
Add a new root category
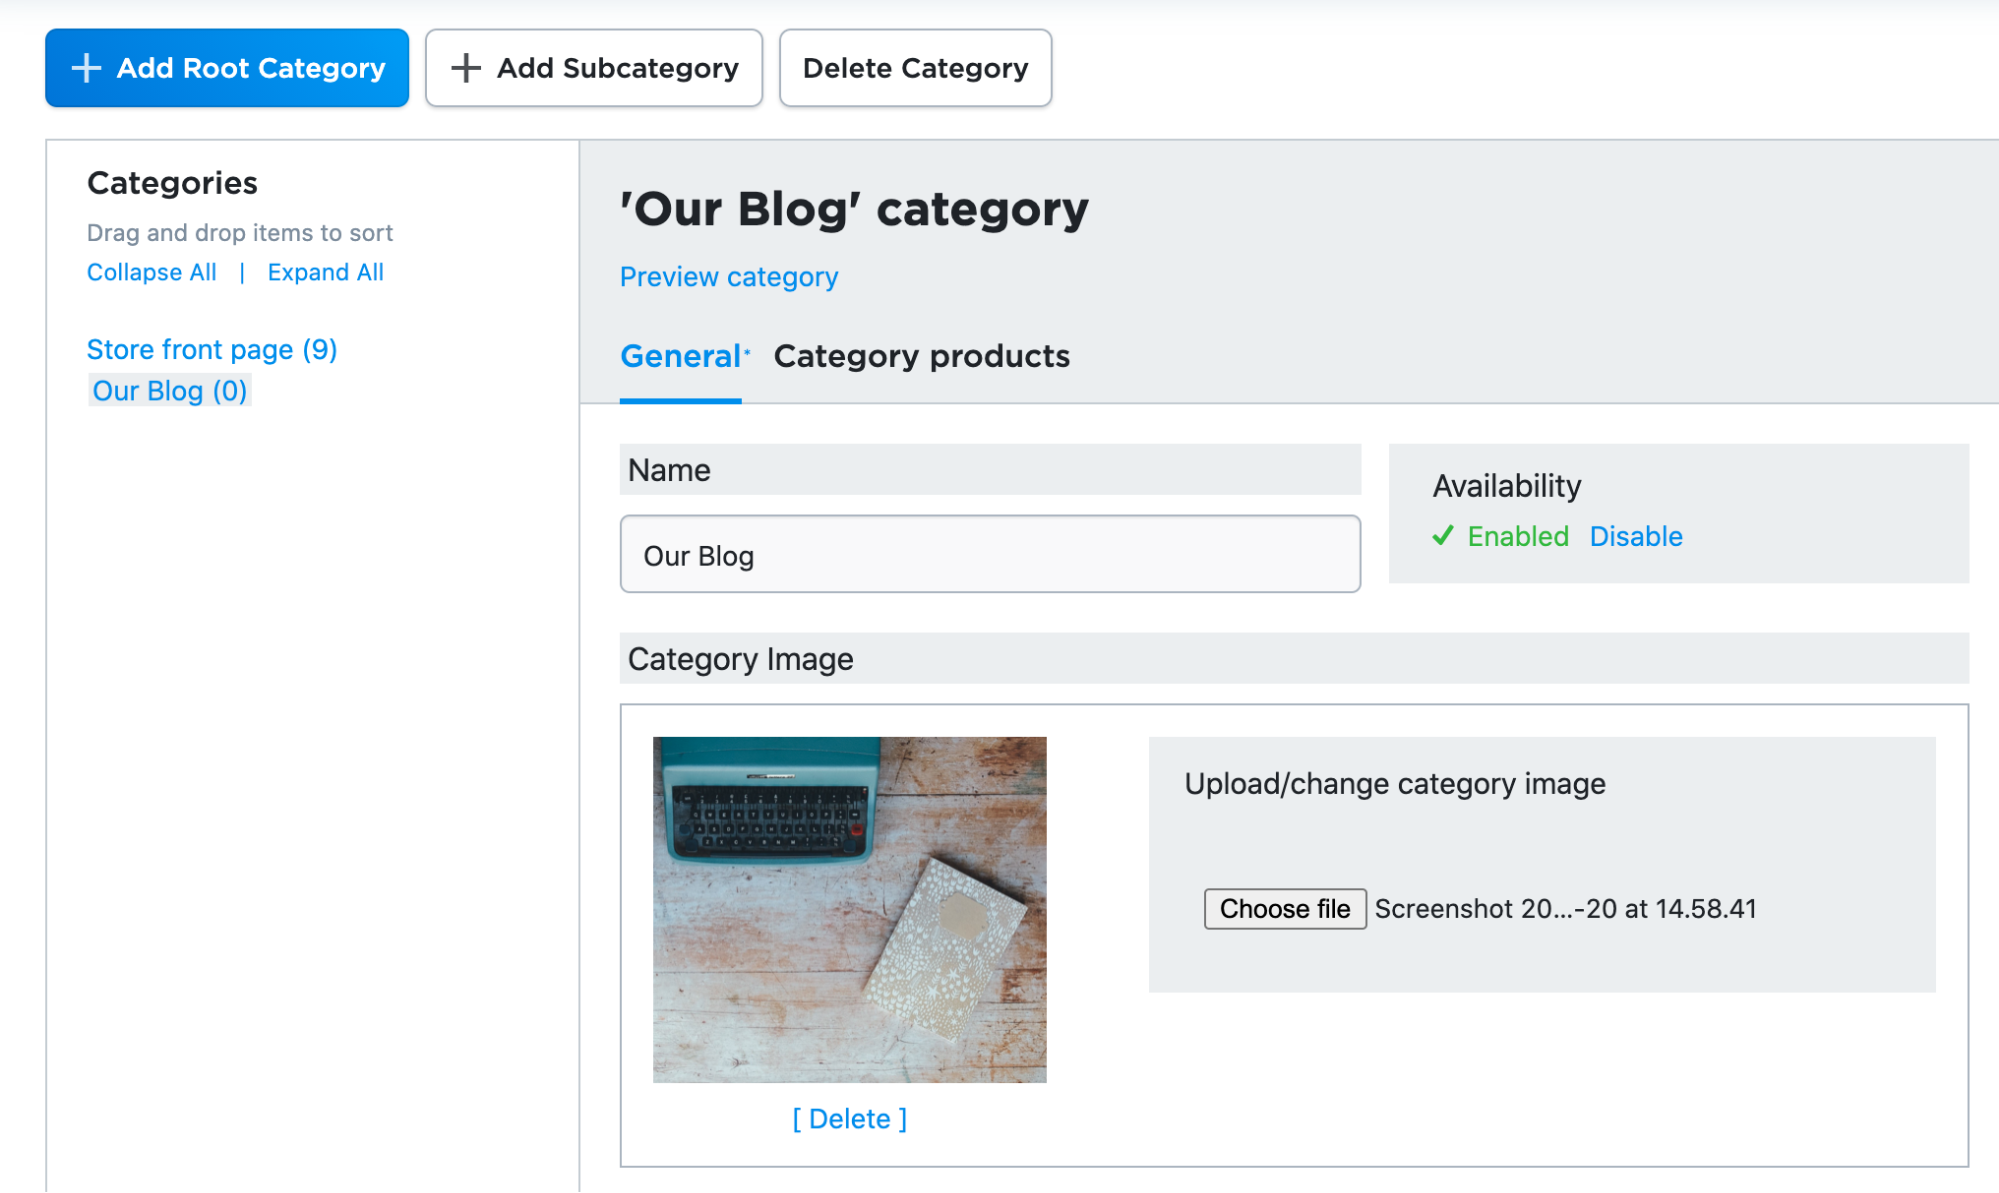226,68
